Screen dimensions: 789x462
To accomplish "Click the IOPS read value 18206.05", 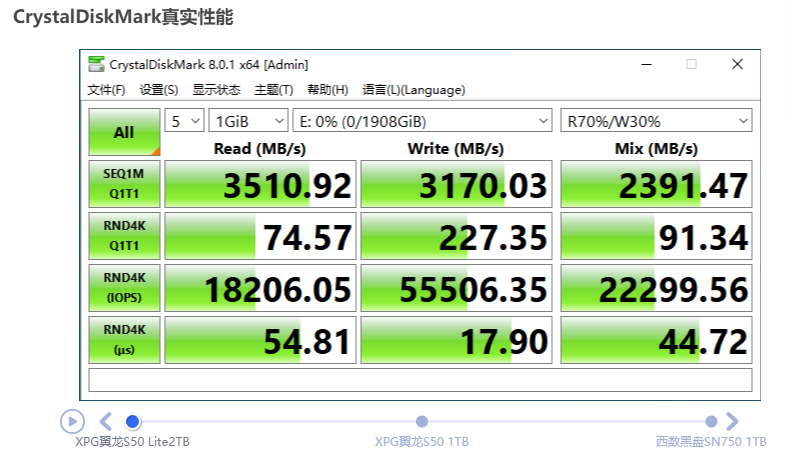I will 260,288.
